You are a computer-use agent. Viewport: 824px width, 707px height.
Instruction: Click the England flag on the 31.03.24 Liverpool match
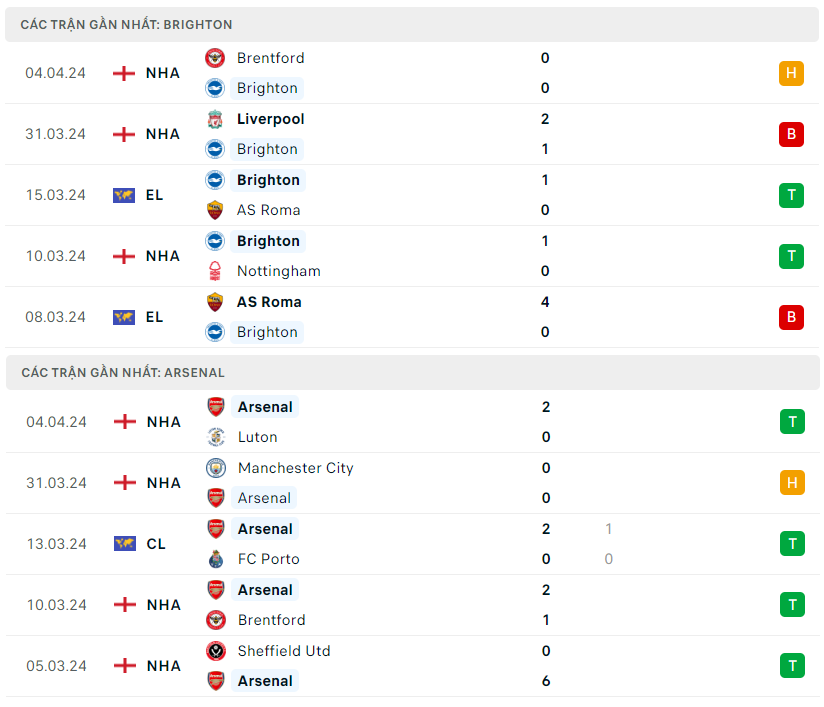click(x=124, y=134)
